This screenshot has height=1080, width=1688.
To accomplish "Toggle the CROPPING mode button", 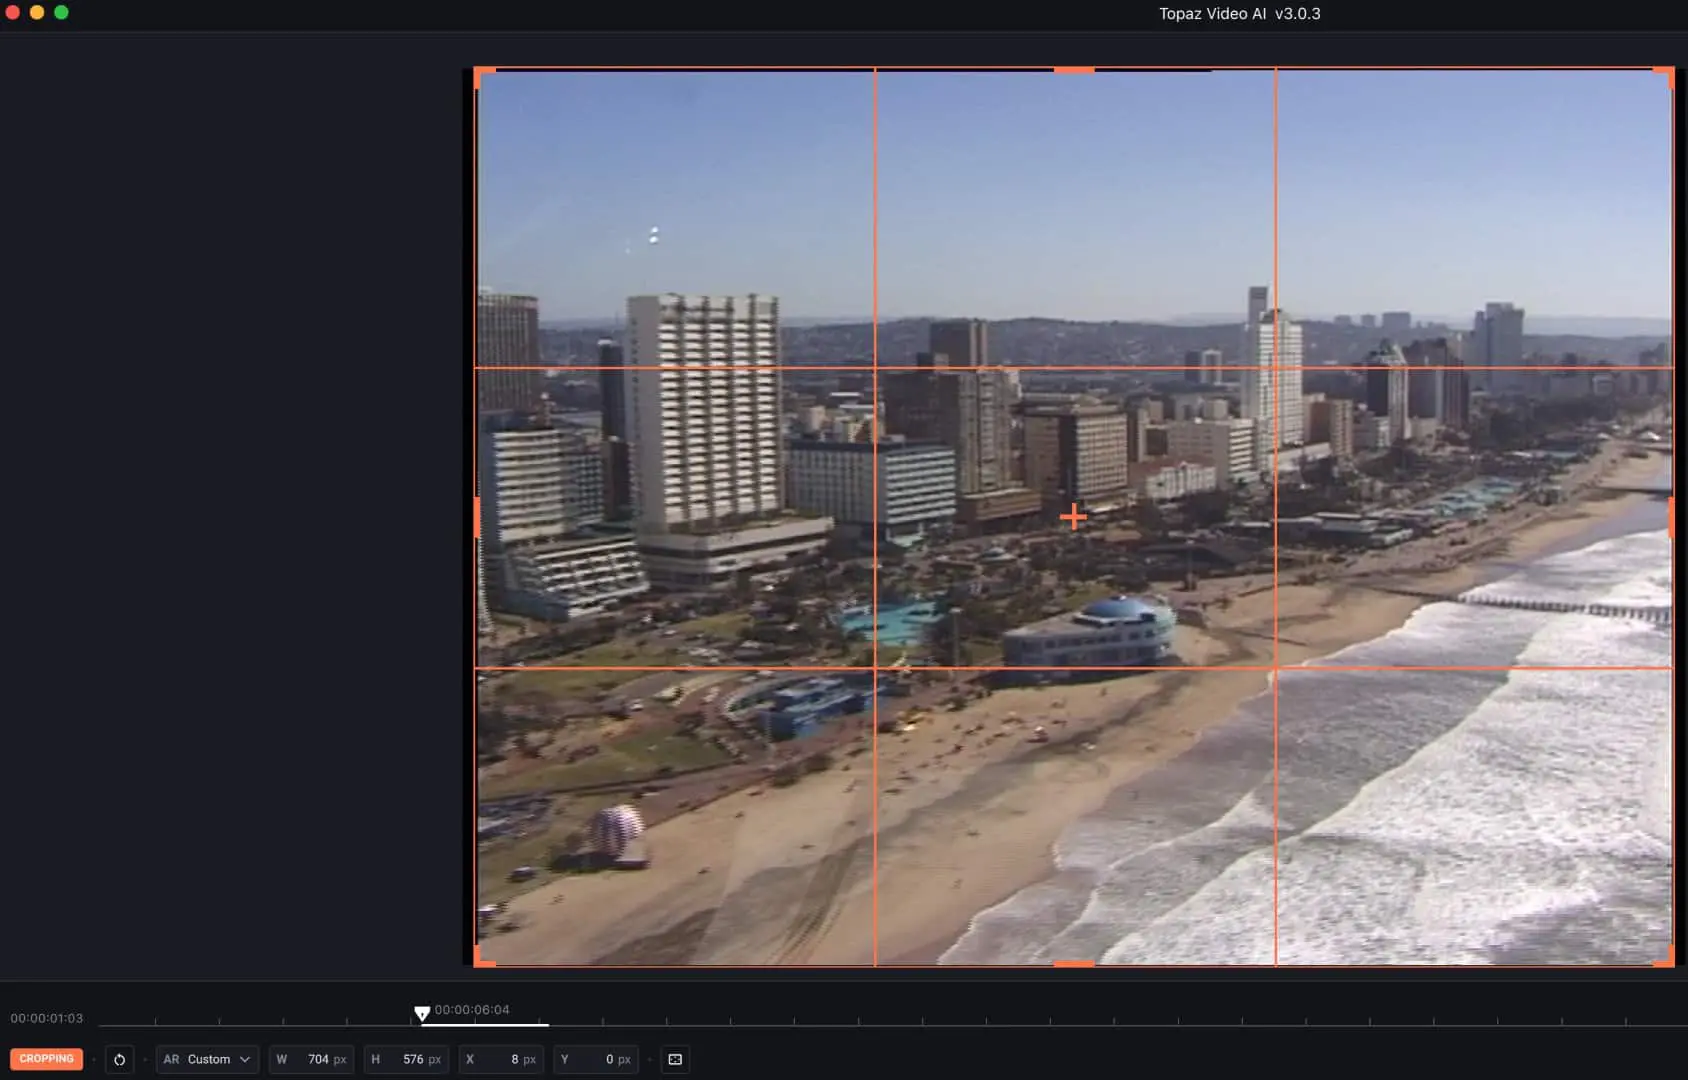I will click(46, 1059).
